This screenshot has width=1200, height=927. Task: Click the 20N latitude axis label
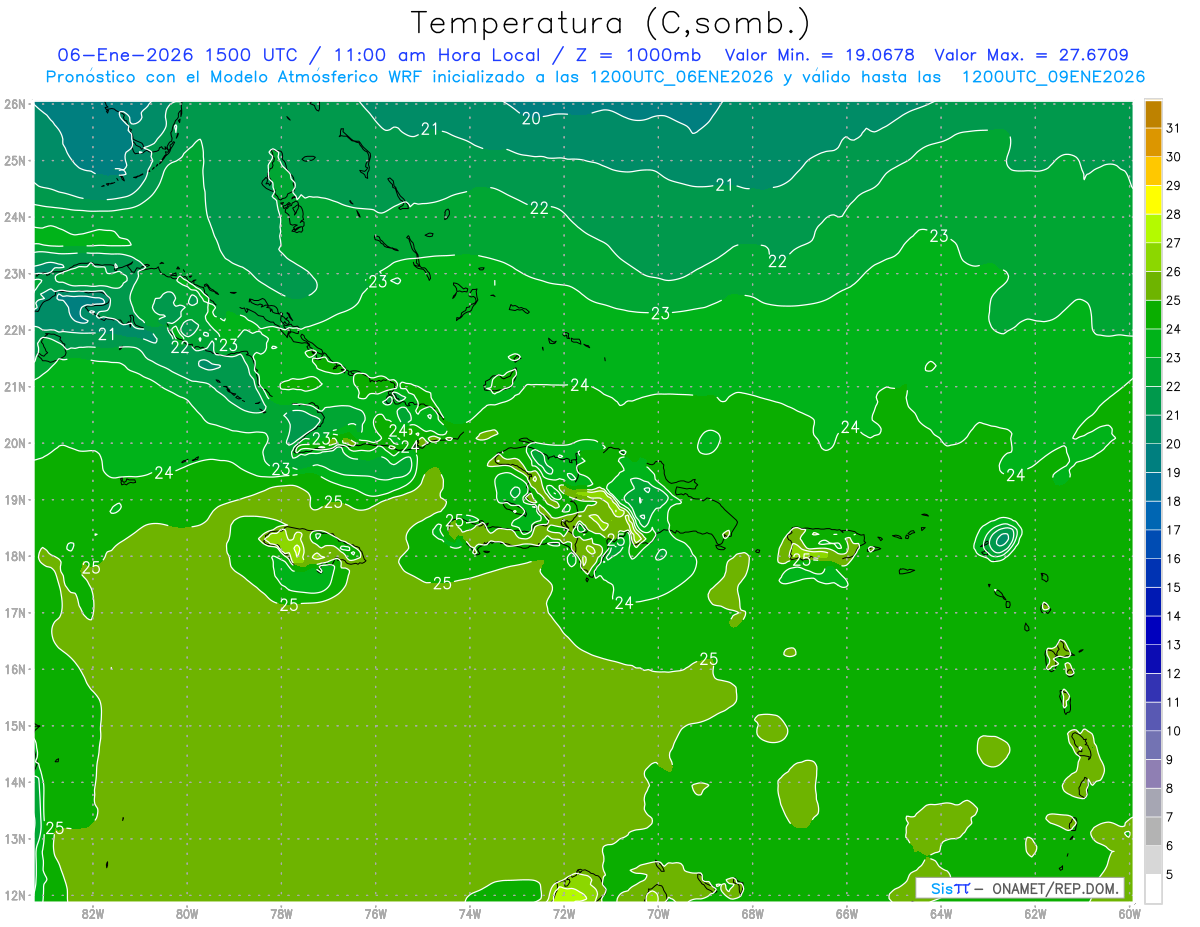click(14, 443)
